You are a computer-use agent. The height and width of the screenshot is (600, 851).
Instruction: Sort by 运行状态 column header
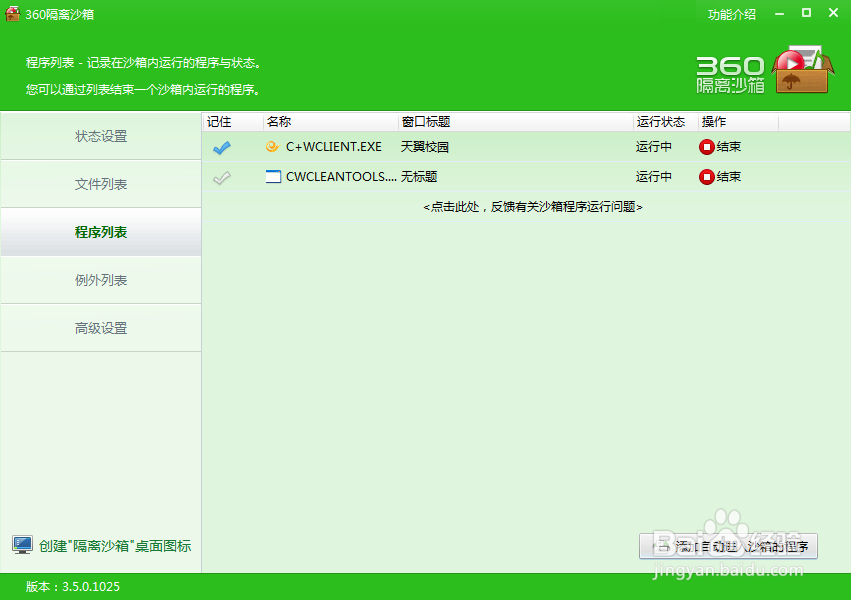[x=665, y=122]
